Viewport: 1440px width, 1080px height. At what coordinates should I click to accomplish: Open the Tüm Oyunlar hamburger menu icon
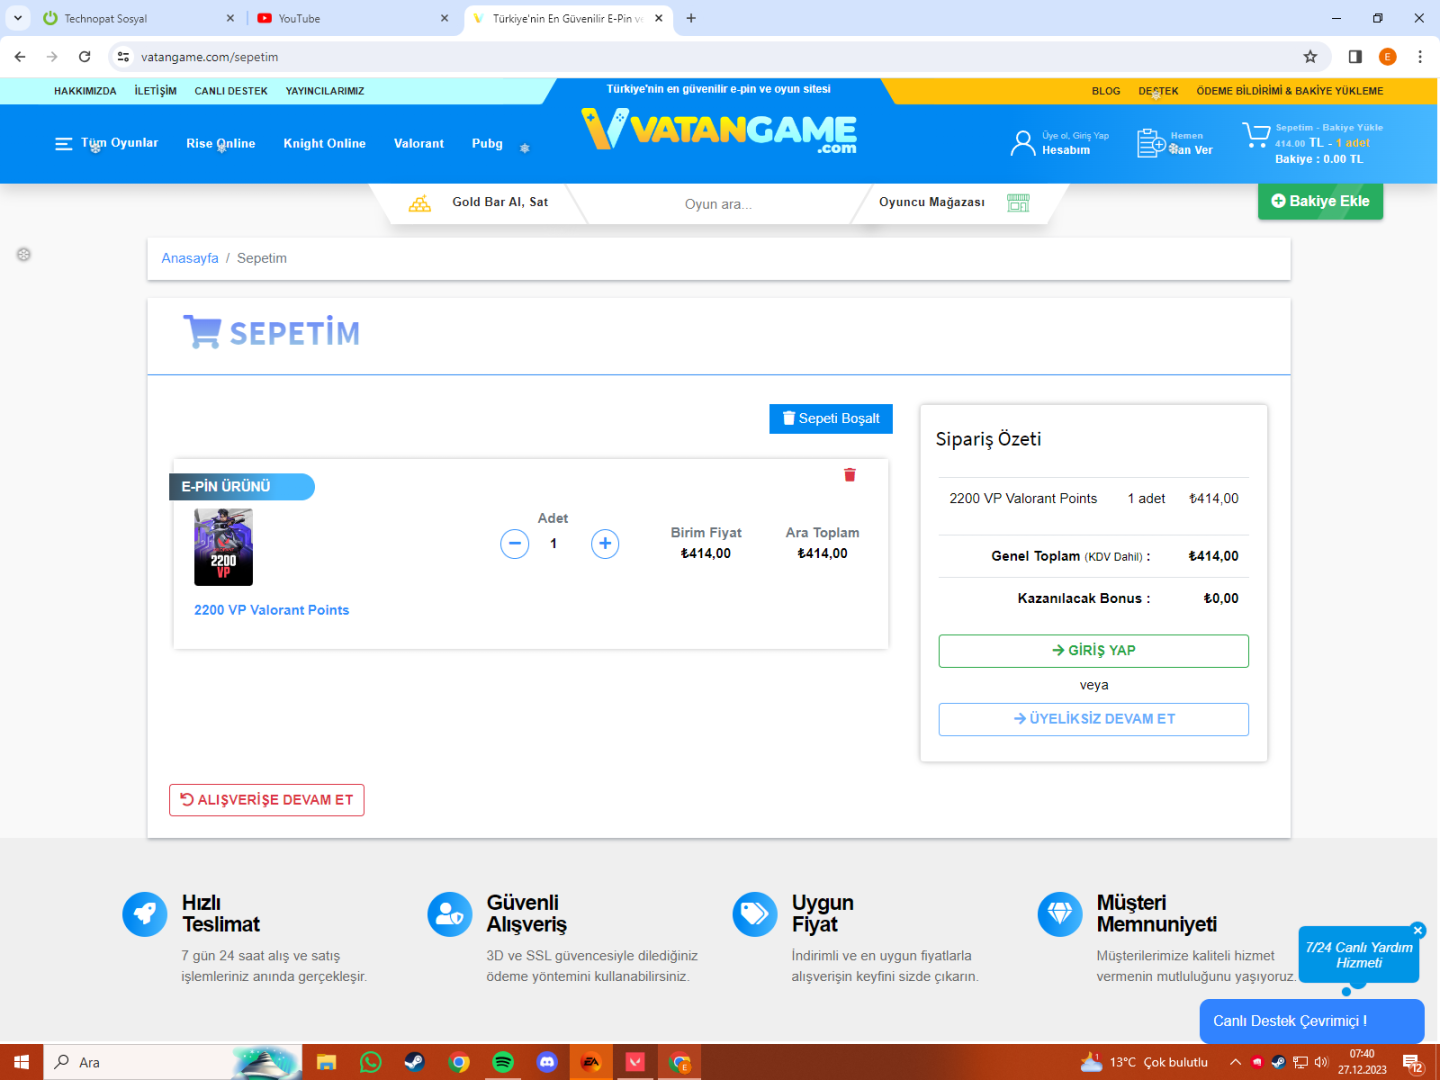coord(64,144)
